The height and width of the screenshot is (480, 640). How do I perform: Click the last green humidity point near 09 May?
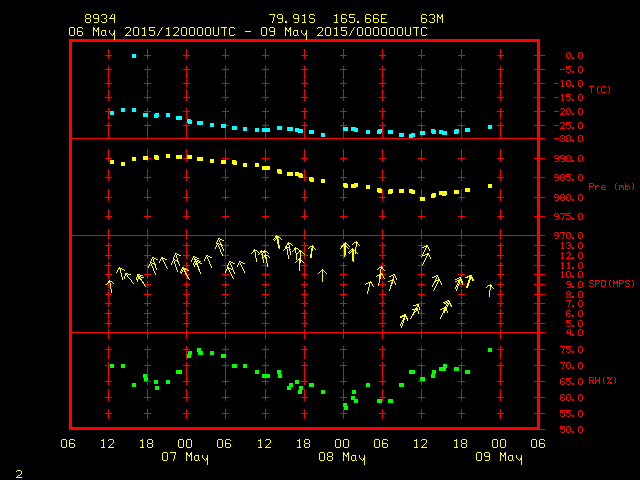tap(490, 350)
